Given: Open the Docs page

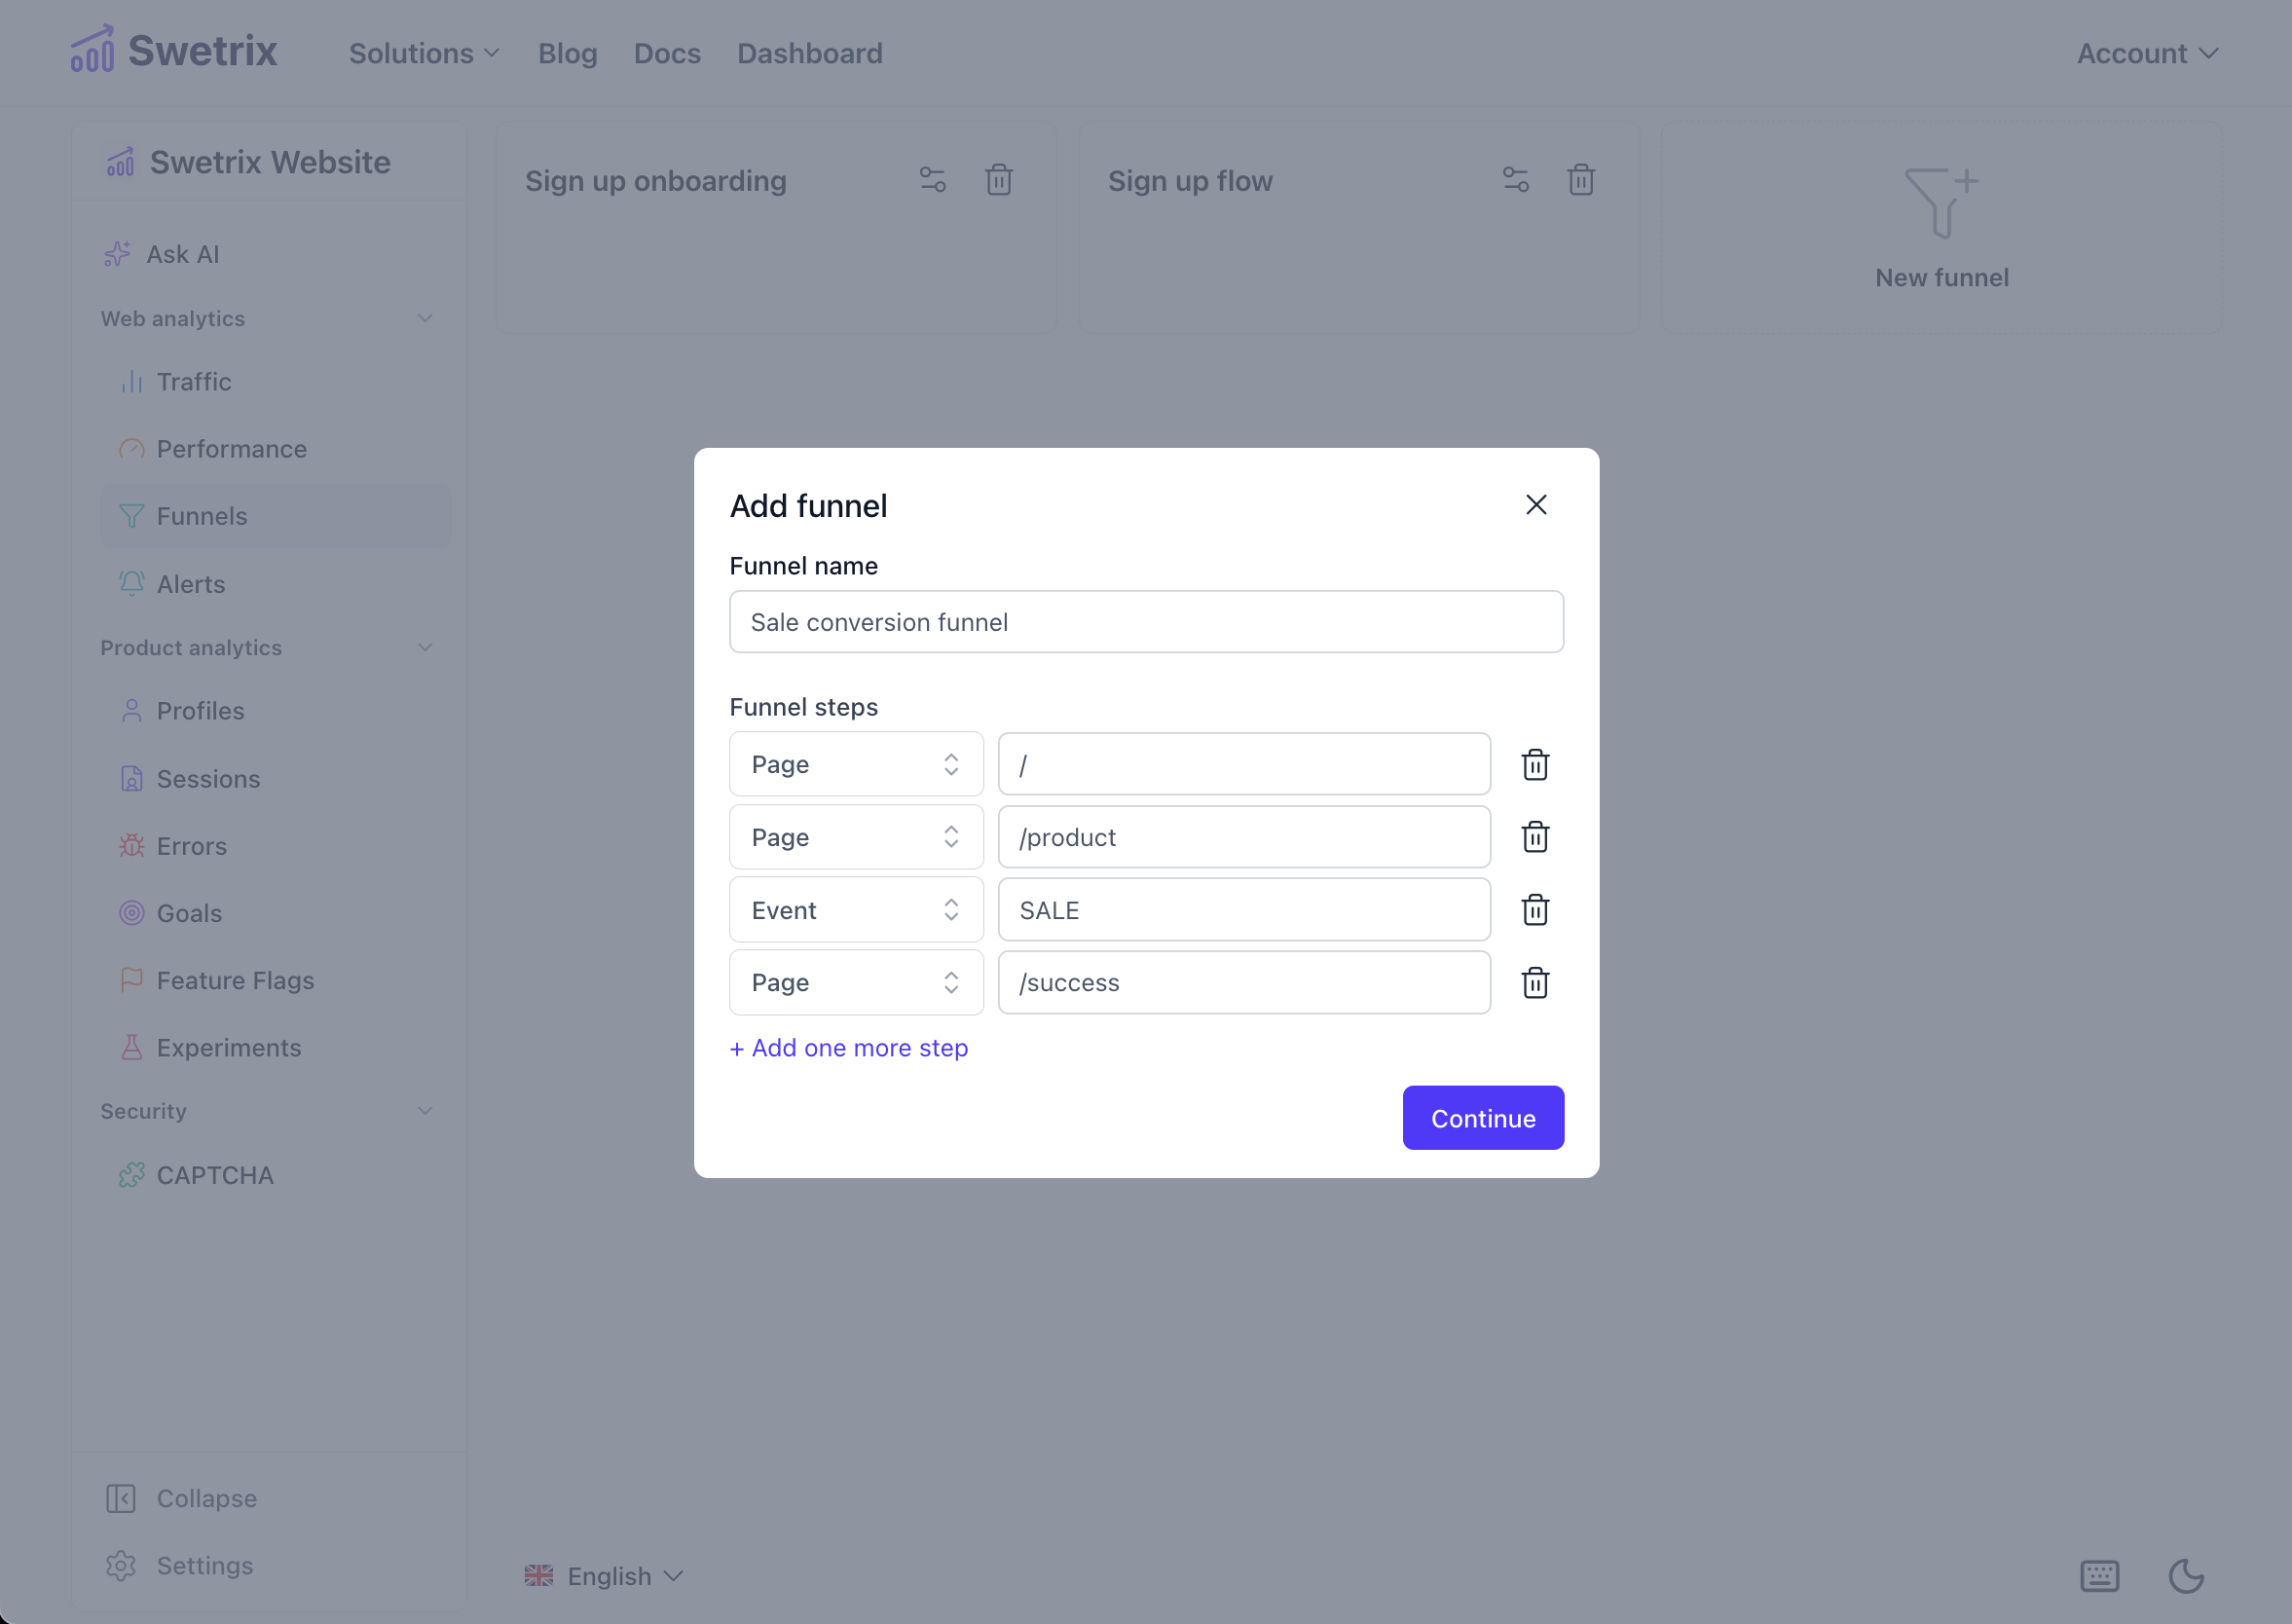Looking at the screenshot, I should 666,53.
